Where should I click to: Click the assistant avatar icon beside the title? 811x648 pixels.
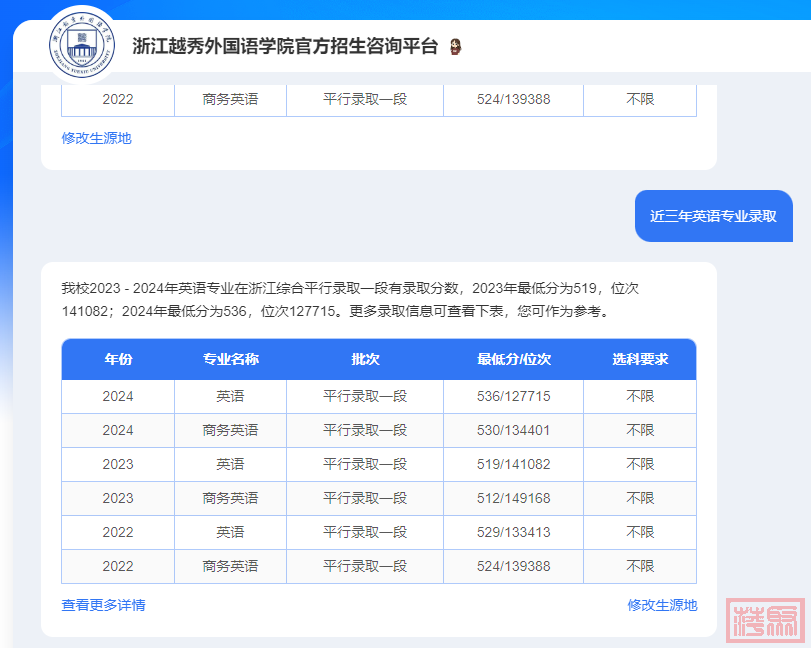(455, 47)
